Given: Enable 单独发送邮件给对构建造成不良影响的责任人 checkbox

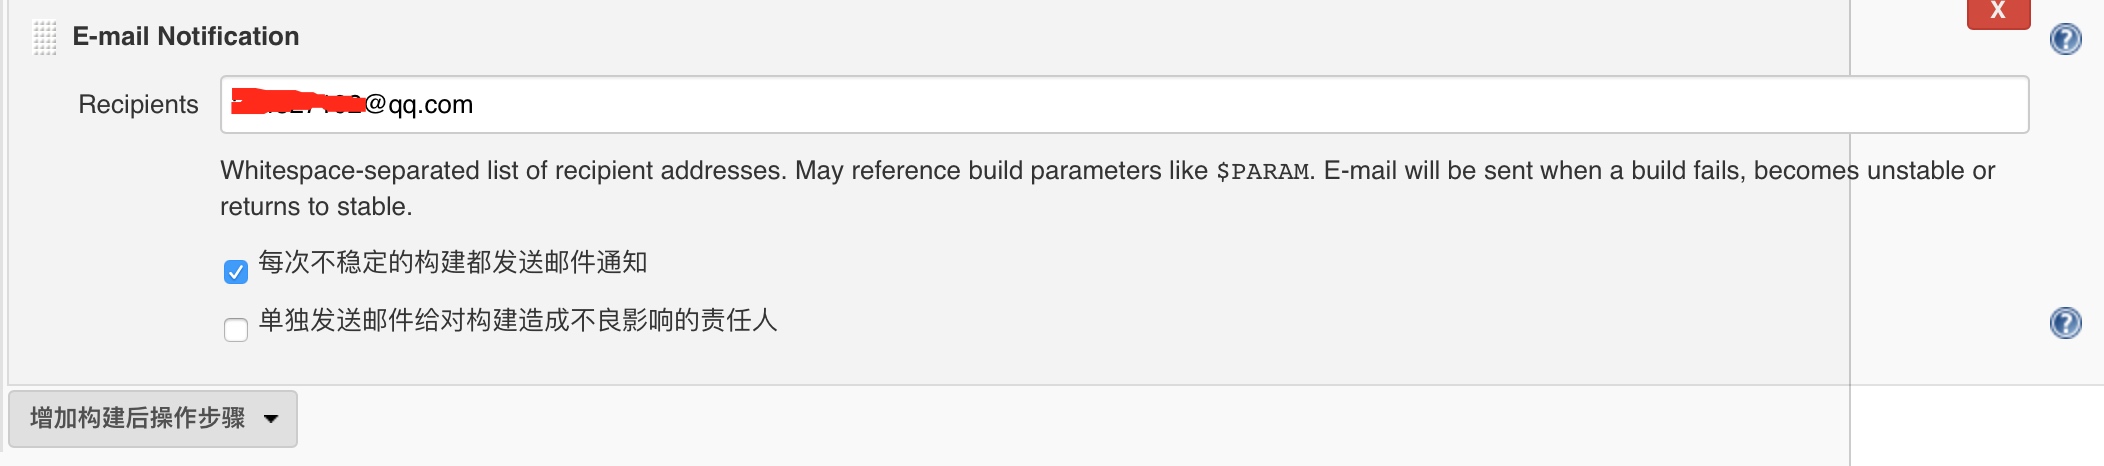Looking at the screenshot, I should tap(236, 330).
